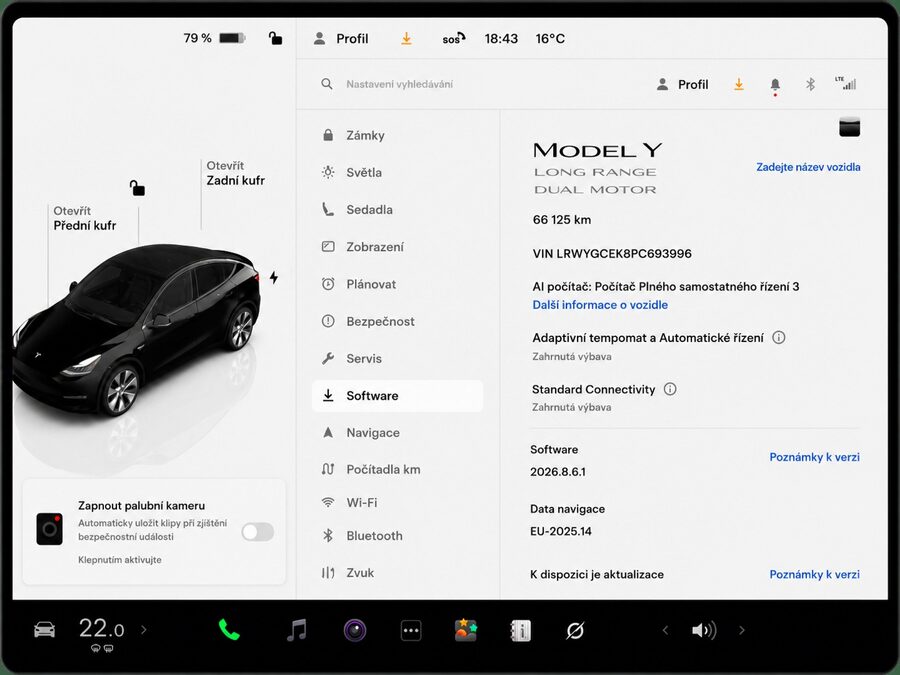Viewport: 900px width, 675px height.
Task: Open Navigace settings
Action: (x=397, y=433)
